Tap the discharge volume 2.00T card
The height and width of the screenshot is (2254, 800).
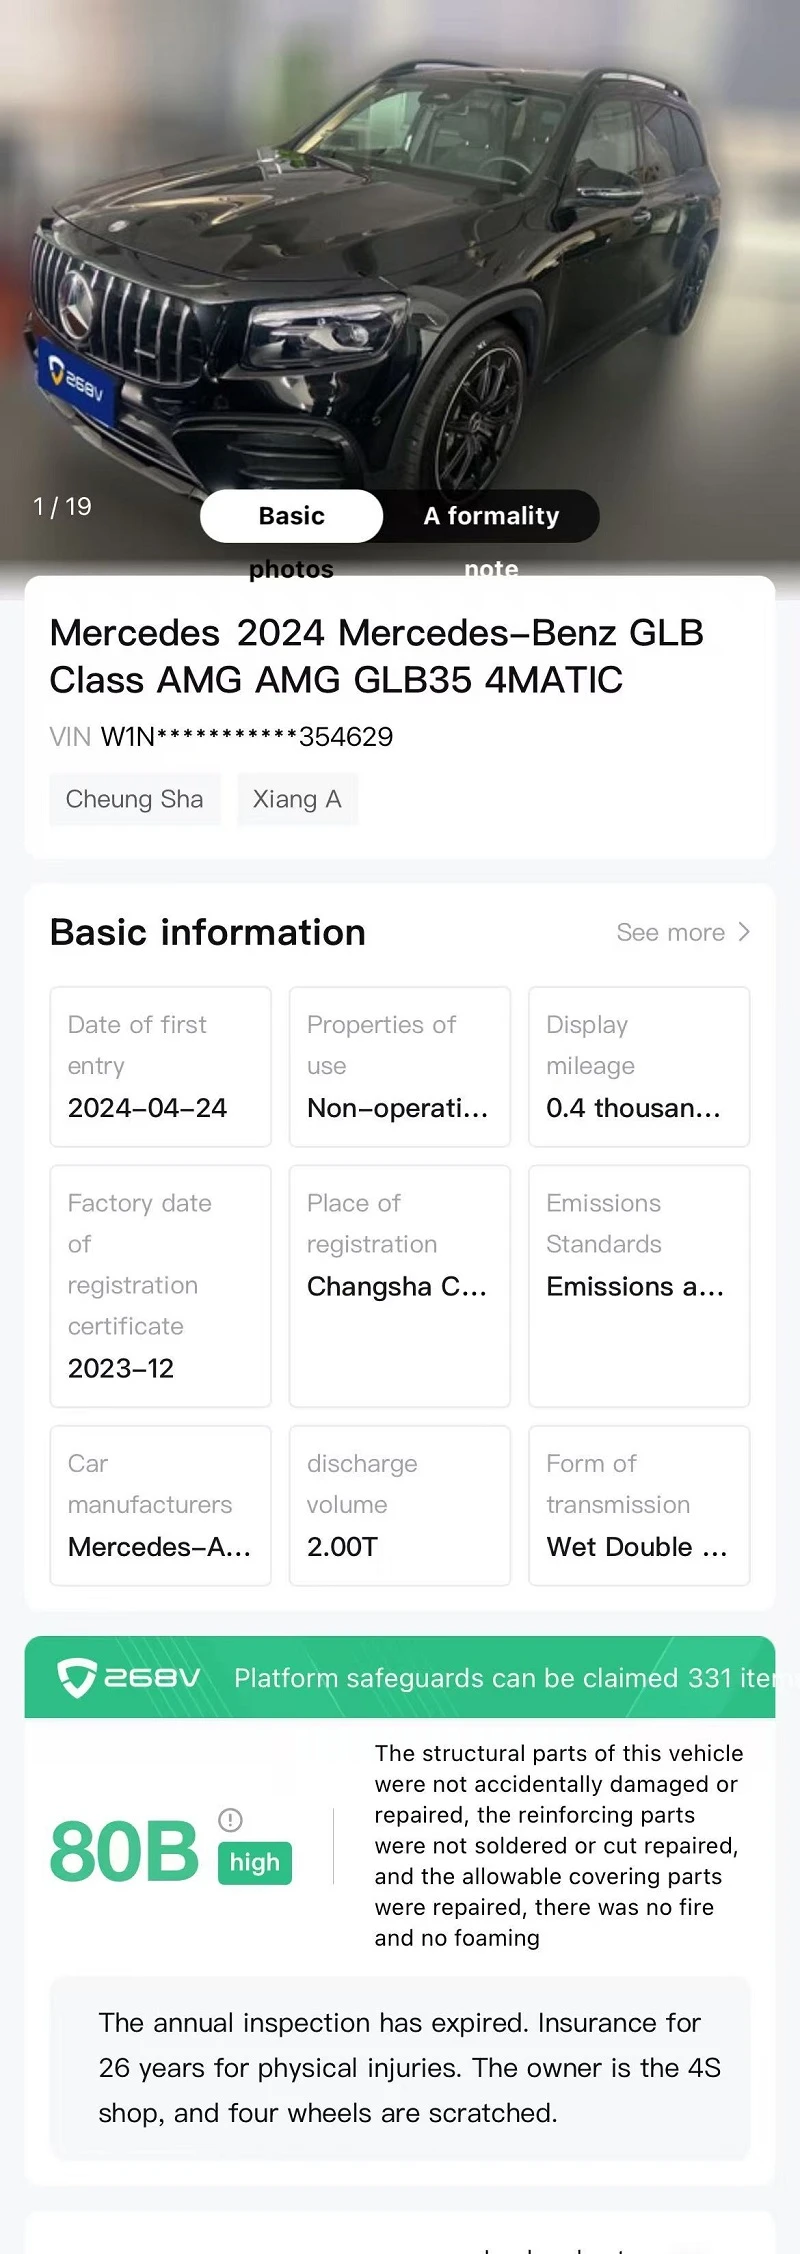(400, 1506)
